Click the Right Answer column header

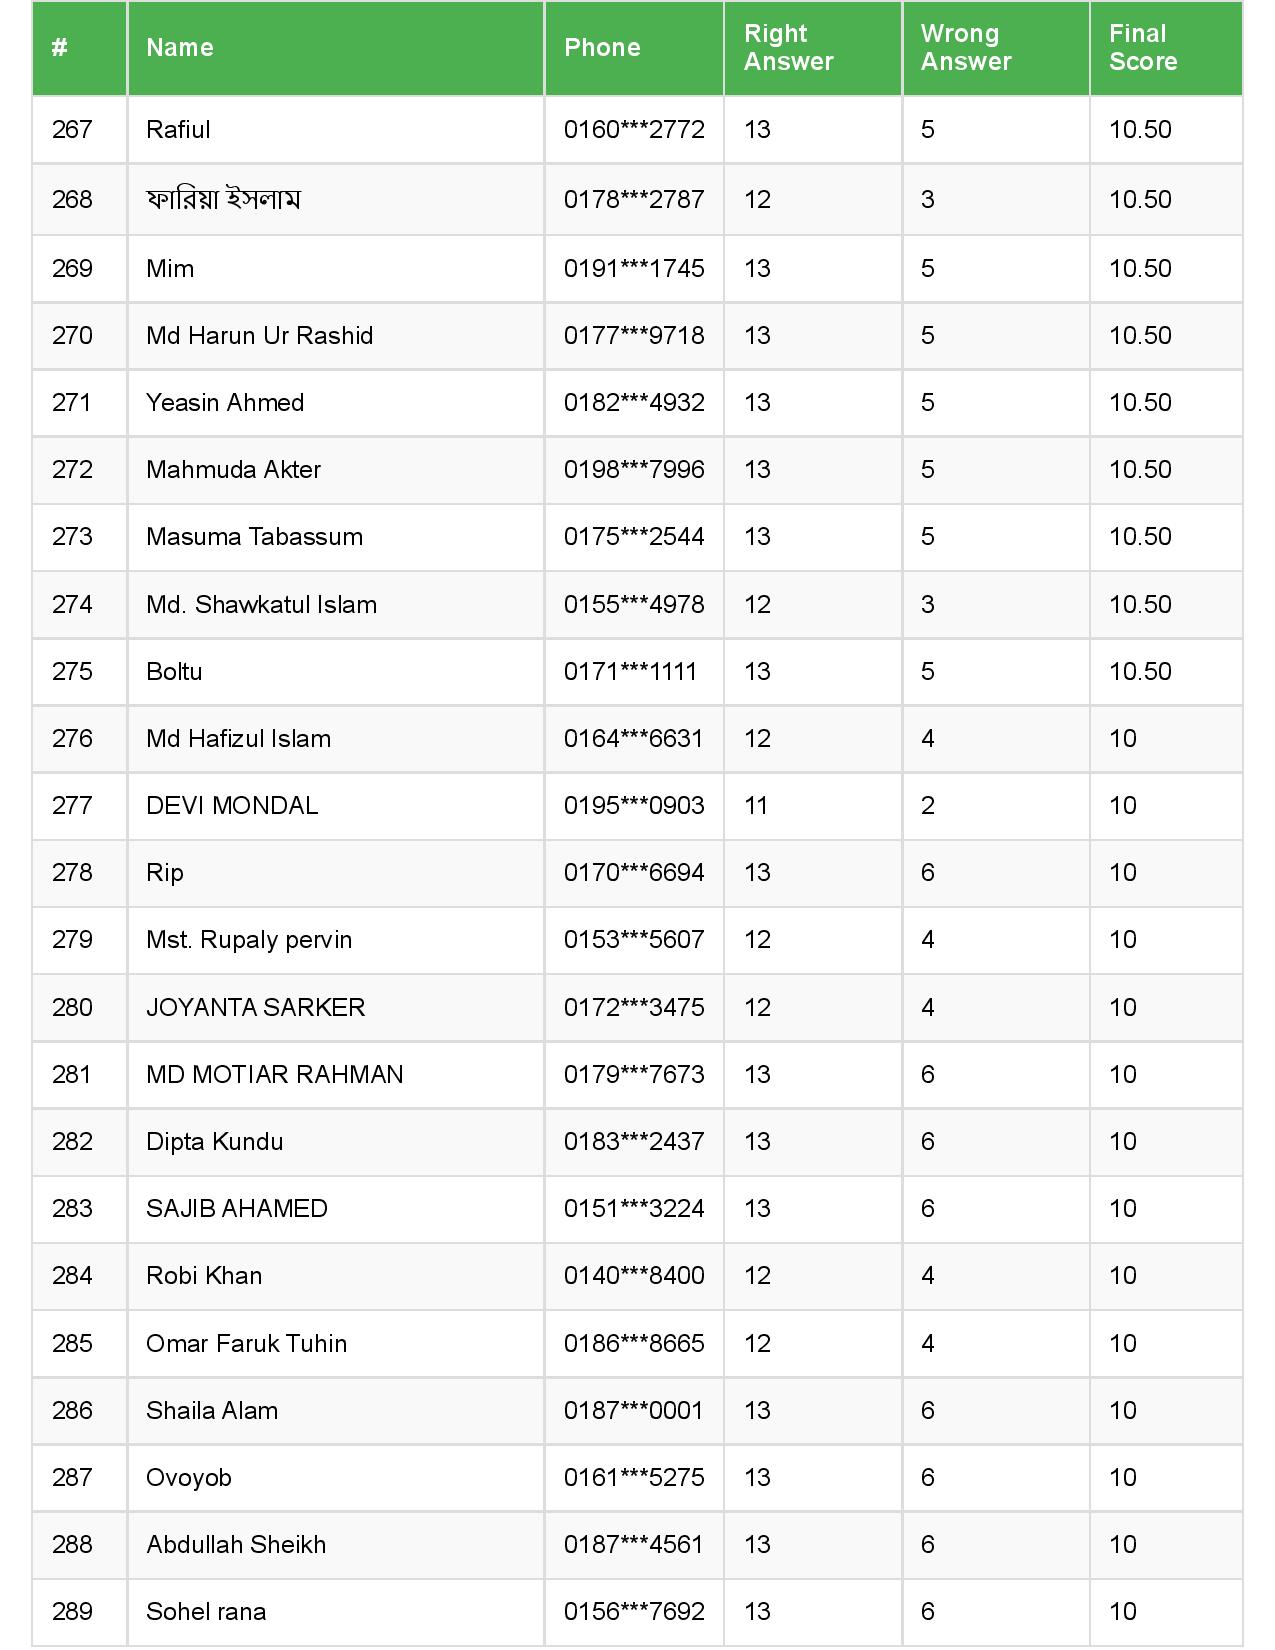tap(788, 48)
